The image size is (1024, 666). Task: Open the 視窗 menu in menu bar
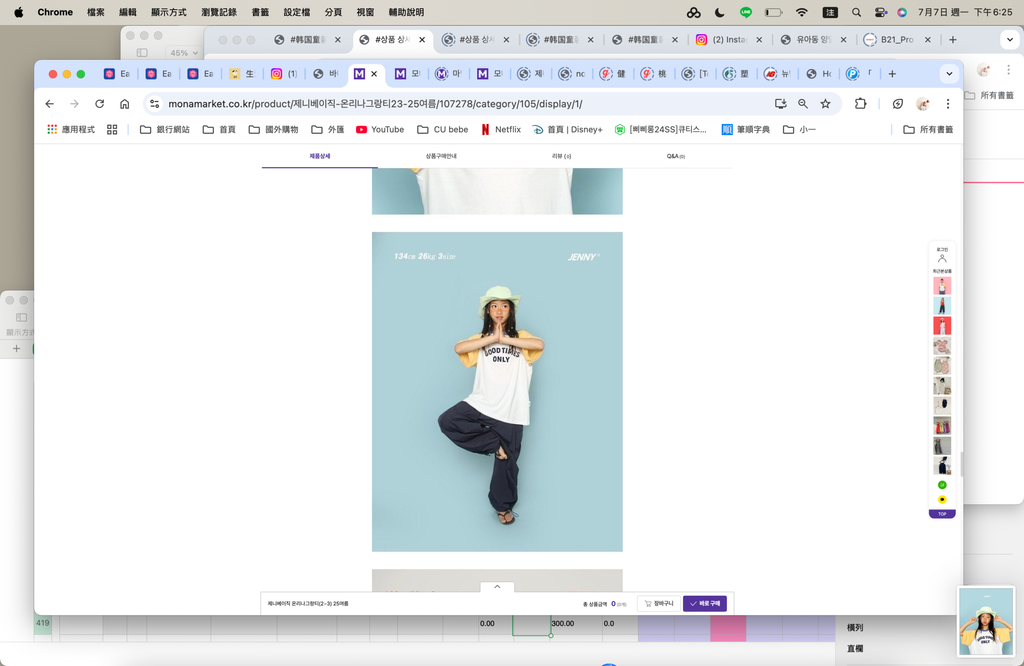pyautogui.click(x=365, y=12)
